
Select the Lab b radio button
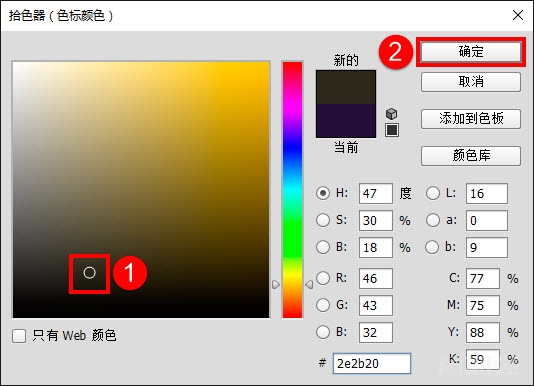(432, 247)
